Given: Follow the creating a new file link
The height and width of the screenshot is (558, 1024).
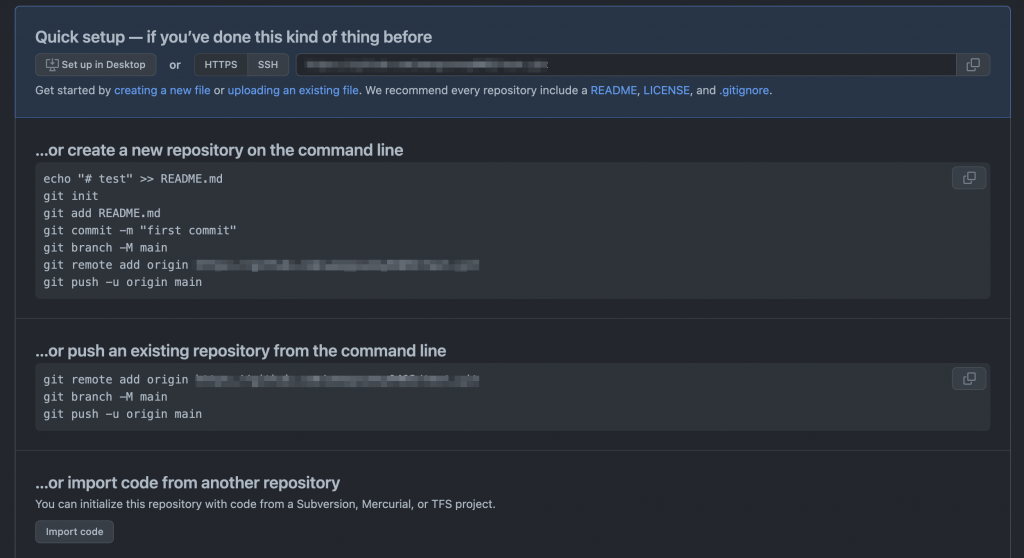Looking at the screenshot, I should (162, 90).
